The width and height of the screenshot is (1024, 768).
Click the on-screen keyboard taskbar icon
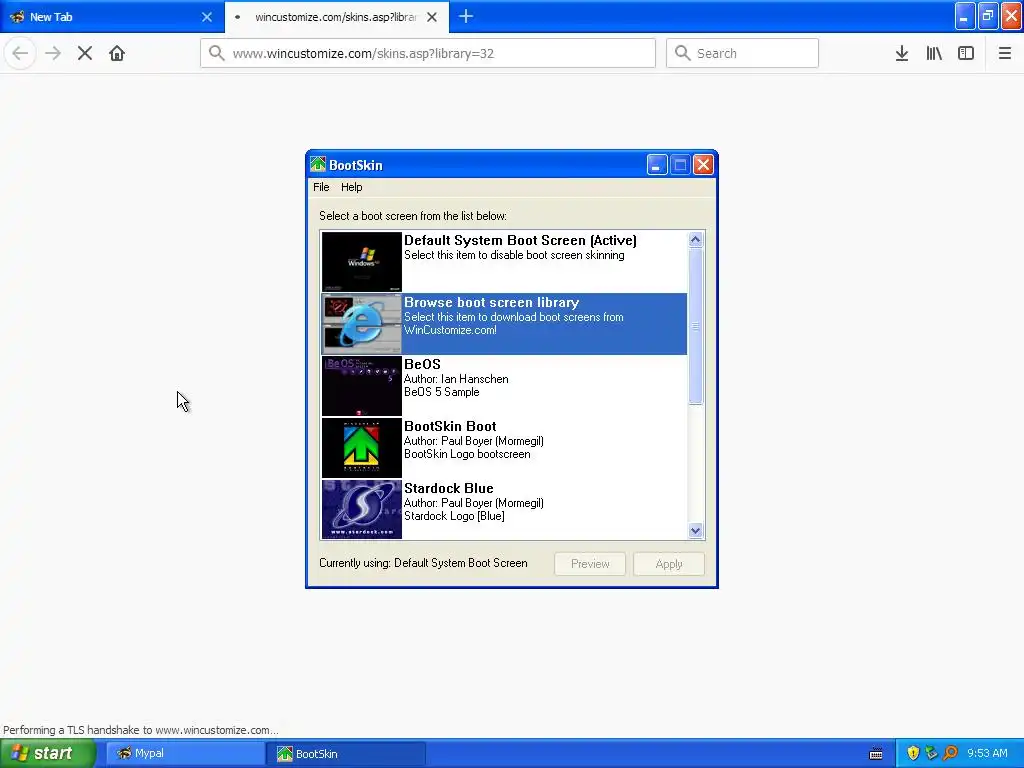click(876, 754)
